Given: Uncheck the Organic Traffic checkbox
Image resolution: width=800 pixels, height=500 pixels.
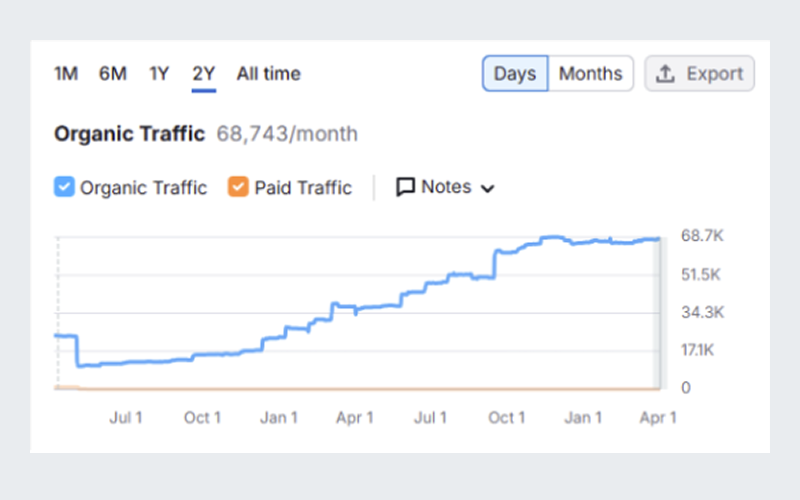Looking at the screenshot, I should click(63, 187).
